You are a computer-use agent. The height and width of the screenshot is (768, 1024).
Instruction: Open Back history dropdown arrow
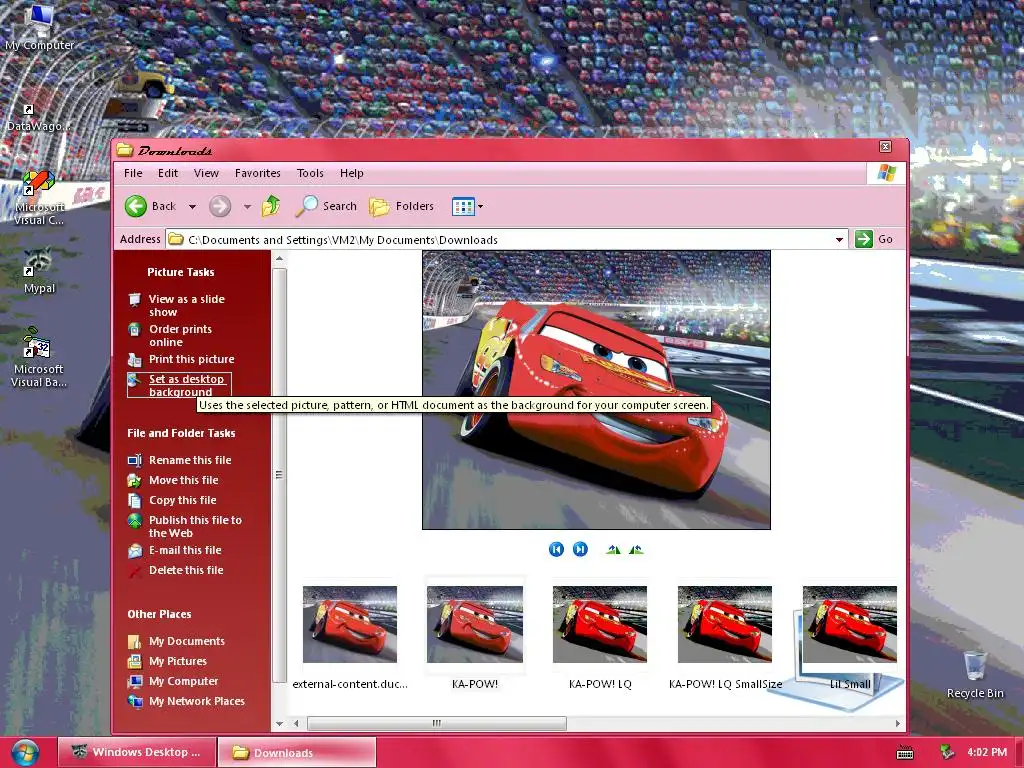tap(193, 207)
